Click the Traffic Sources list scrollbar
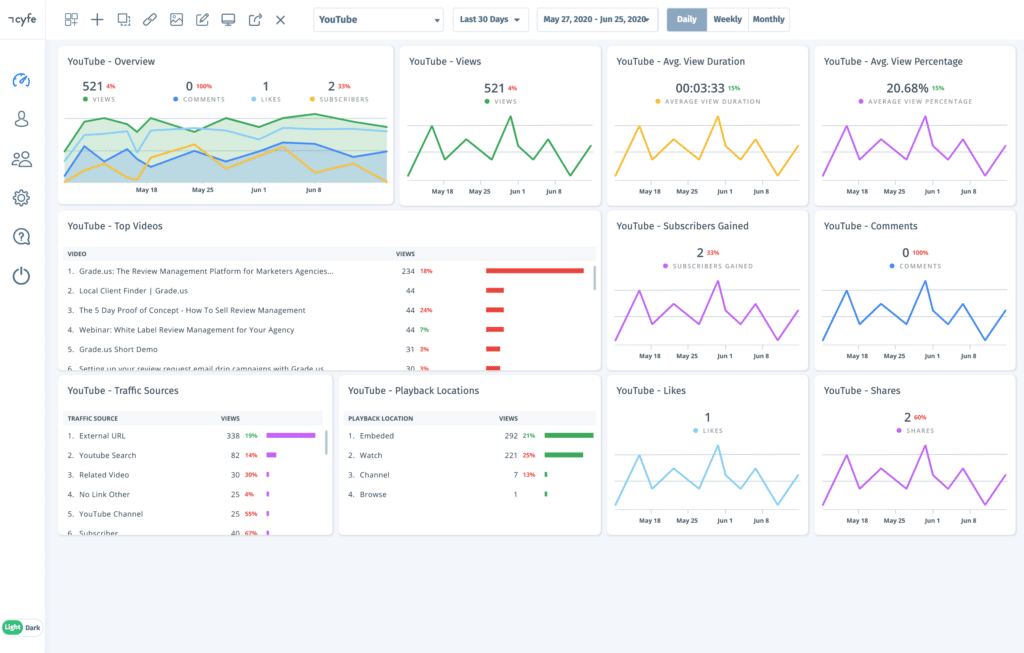 (326, 442)
